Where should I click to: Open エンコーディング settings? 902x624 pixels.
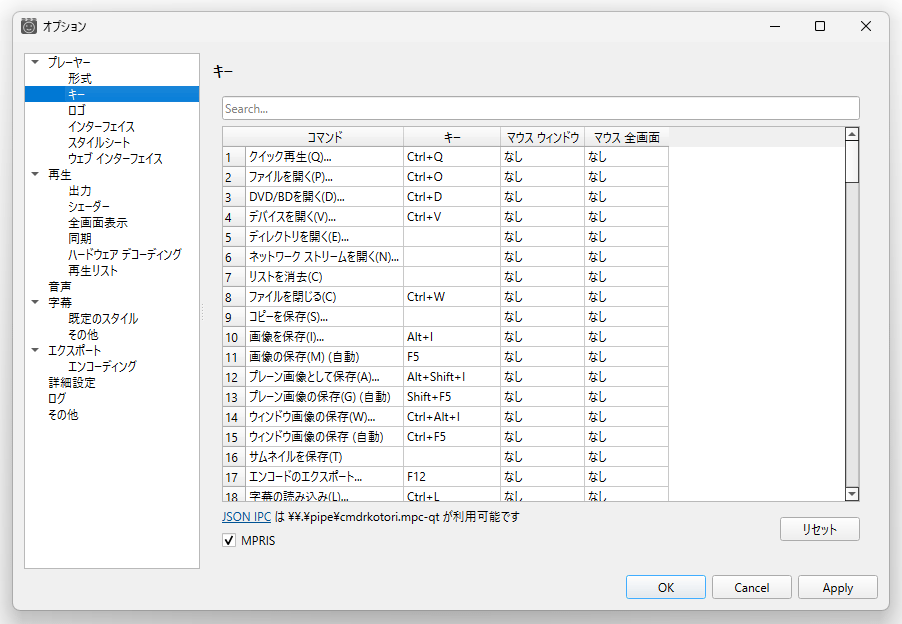(x=102, y=366)
